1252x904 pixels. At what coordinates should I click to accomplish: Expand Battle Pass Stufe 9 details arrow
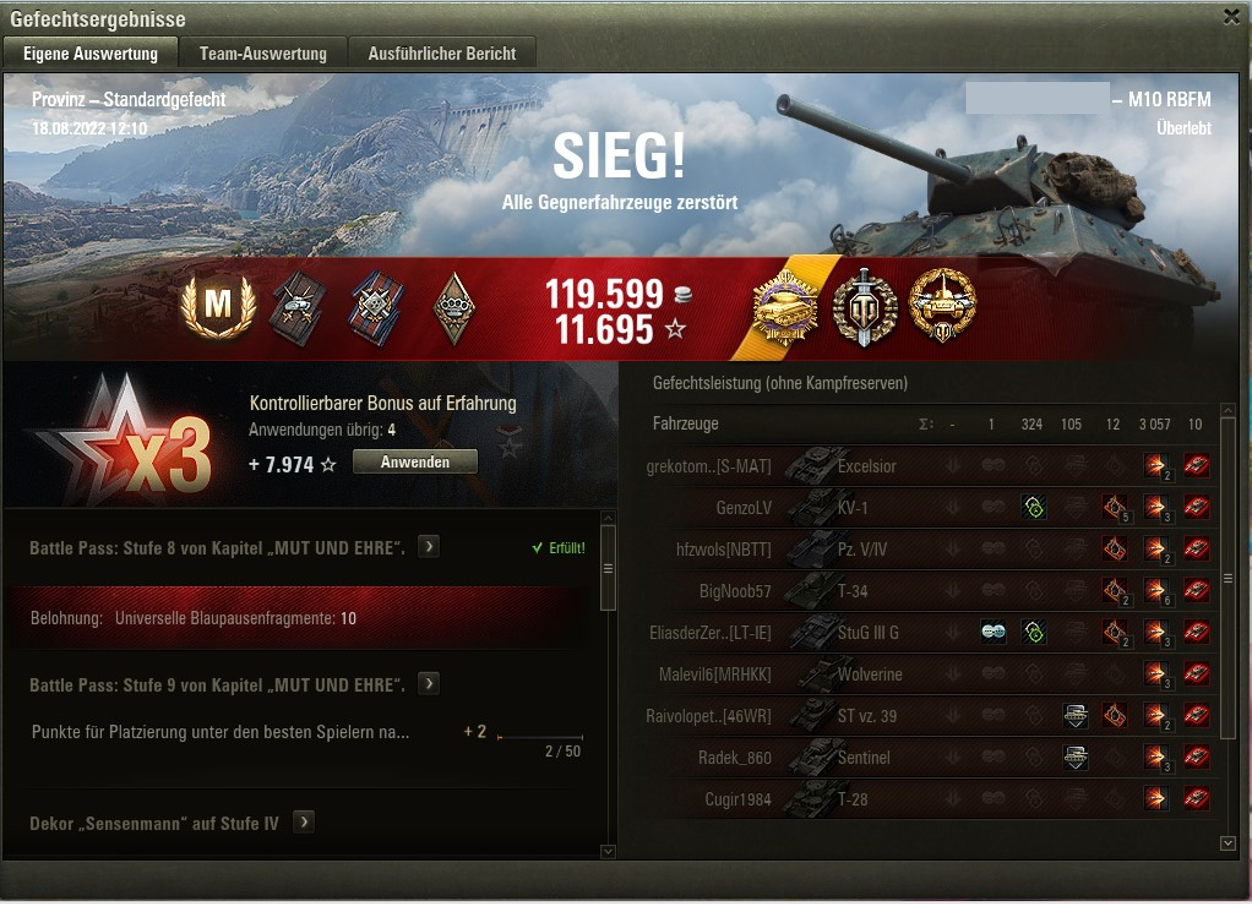tap(428, 684)
